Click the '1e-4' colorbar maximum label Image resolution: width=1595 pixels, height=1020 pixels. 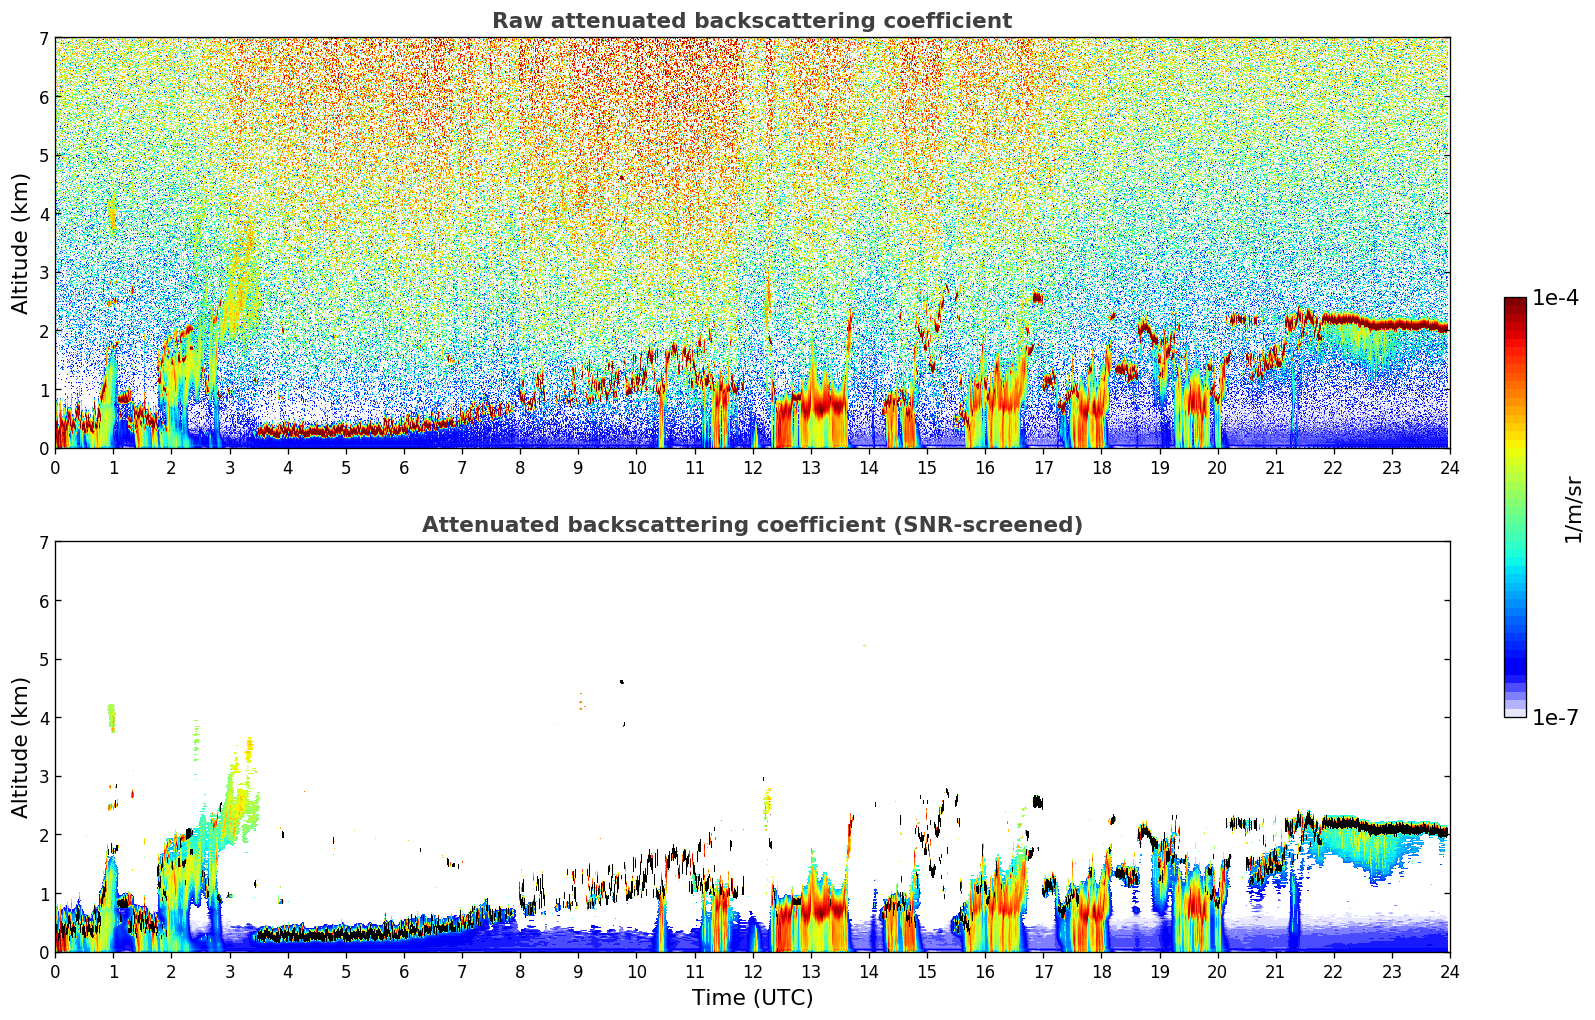1555,298
